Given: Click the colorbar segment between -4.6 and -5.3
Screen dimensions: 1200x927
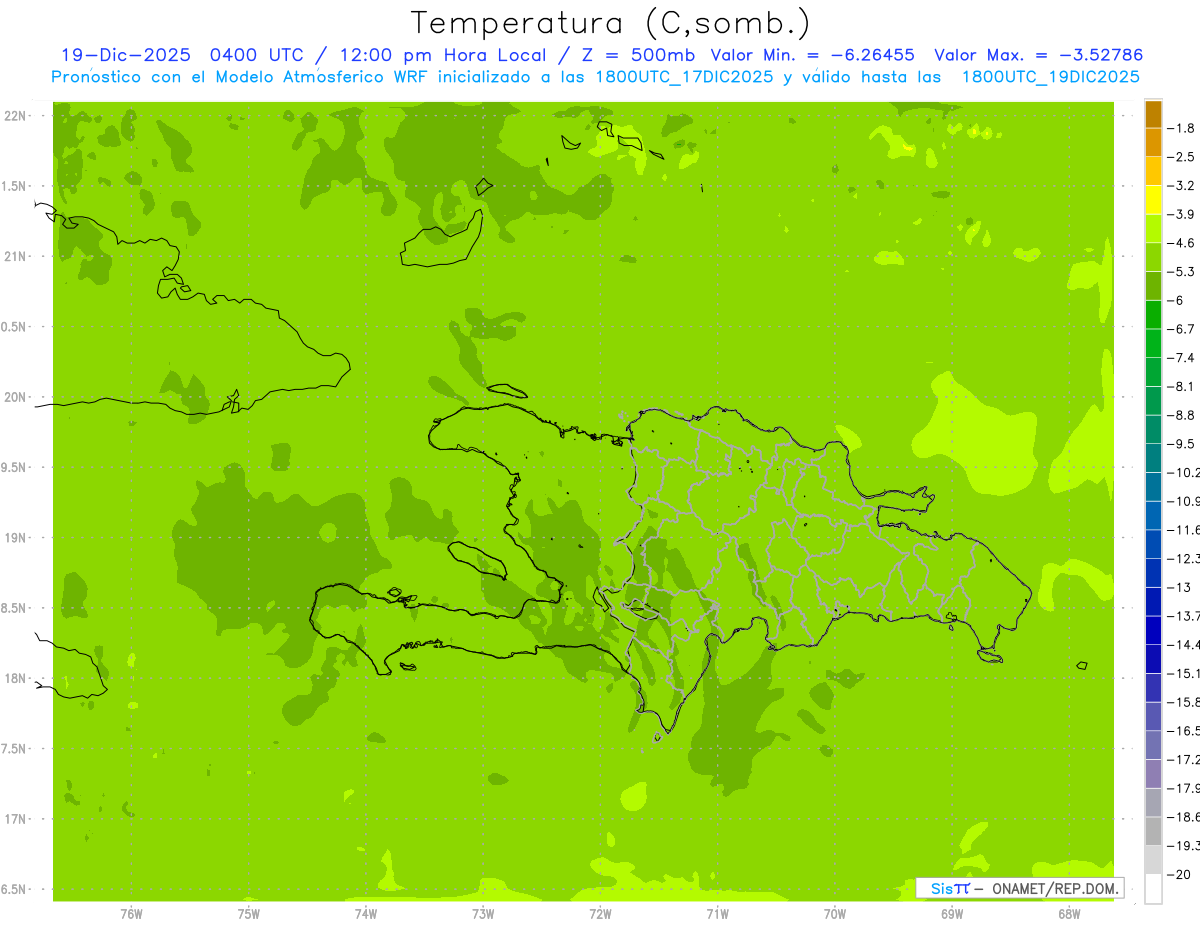Looking at the screenshot, I should (x=1153, y=257).
